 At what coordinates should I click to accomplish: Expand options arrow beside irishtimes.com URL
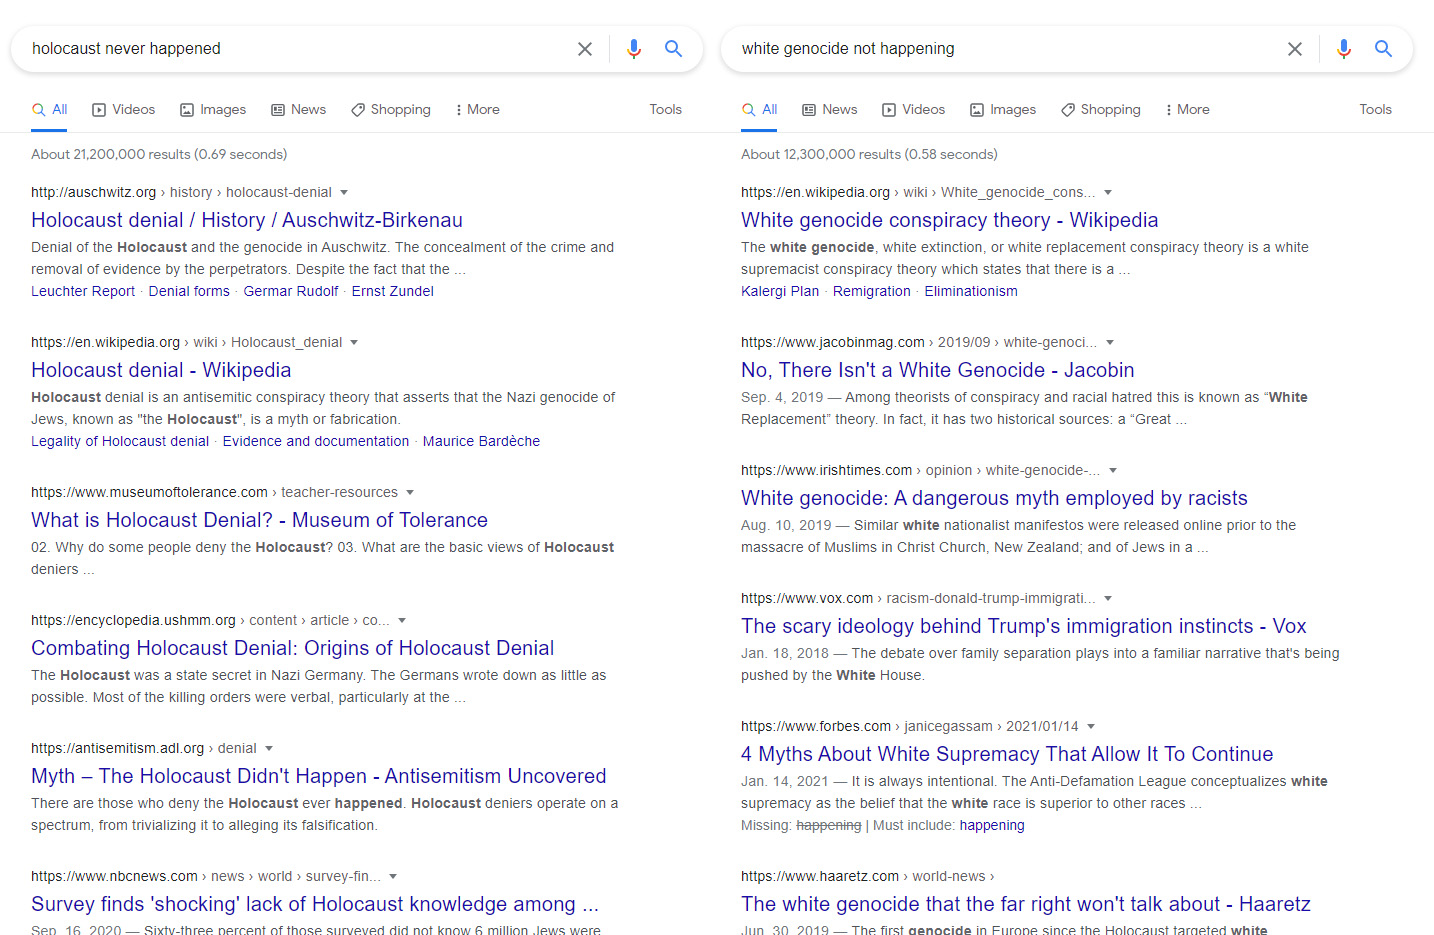click(1113, 471)
